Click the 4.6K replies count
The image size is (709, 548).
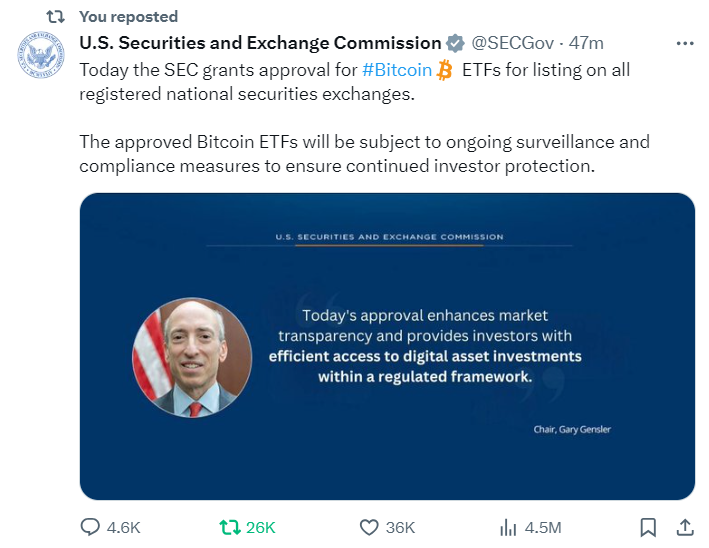click(x=124, y=527)
